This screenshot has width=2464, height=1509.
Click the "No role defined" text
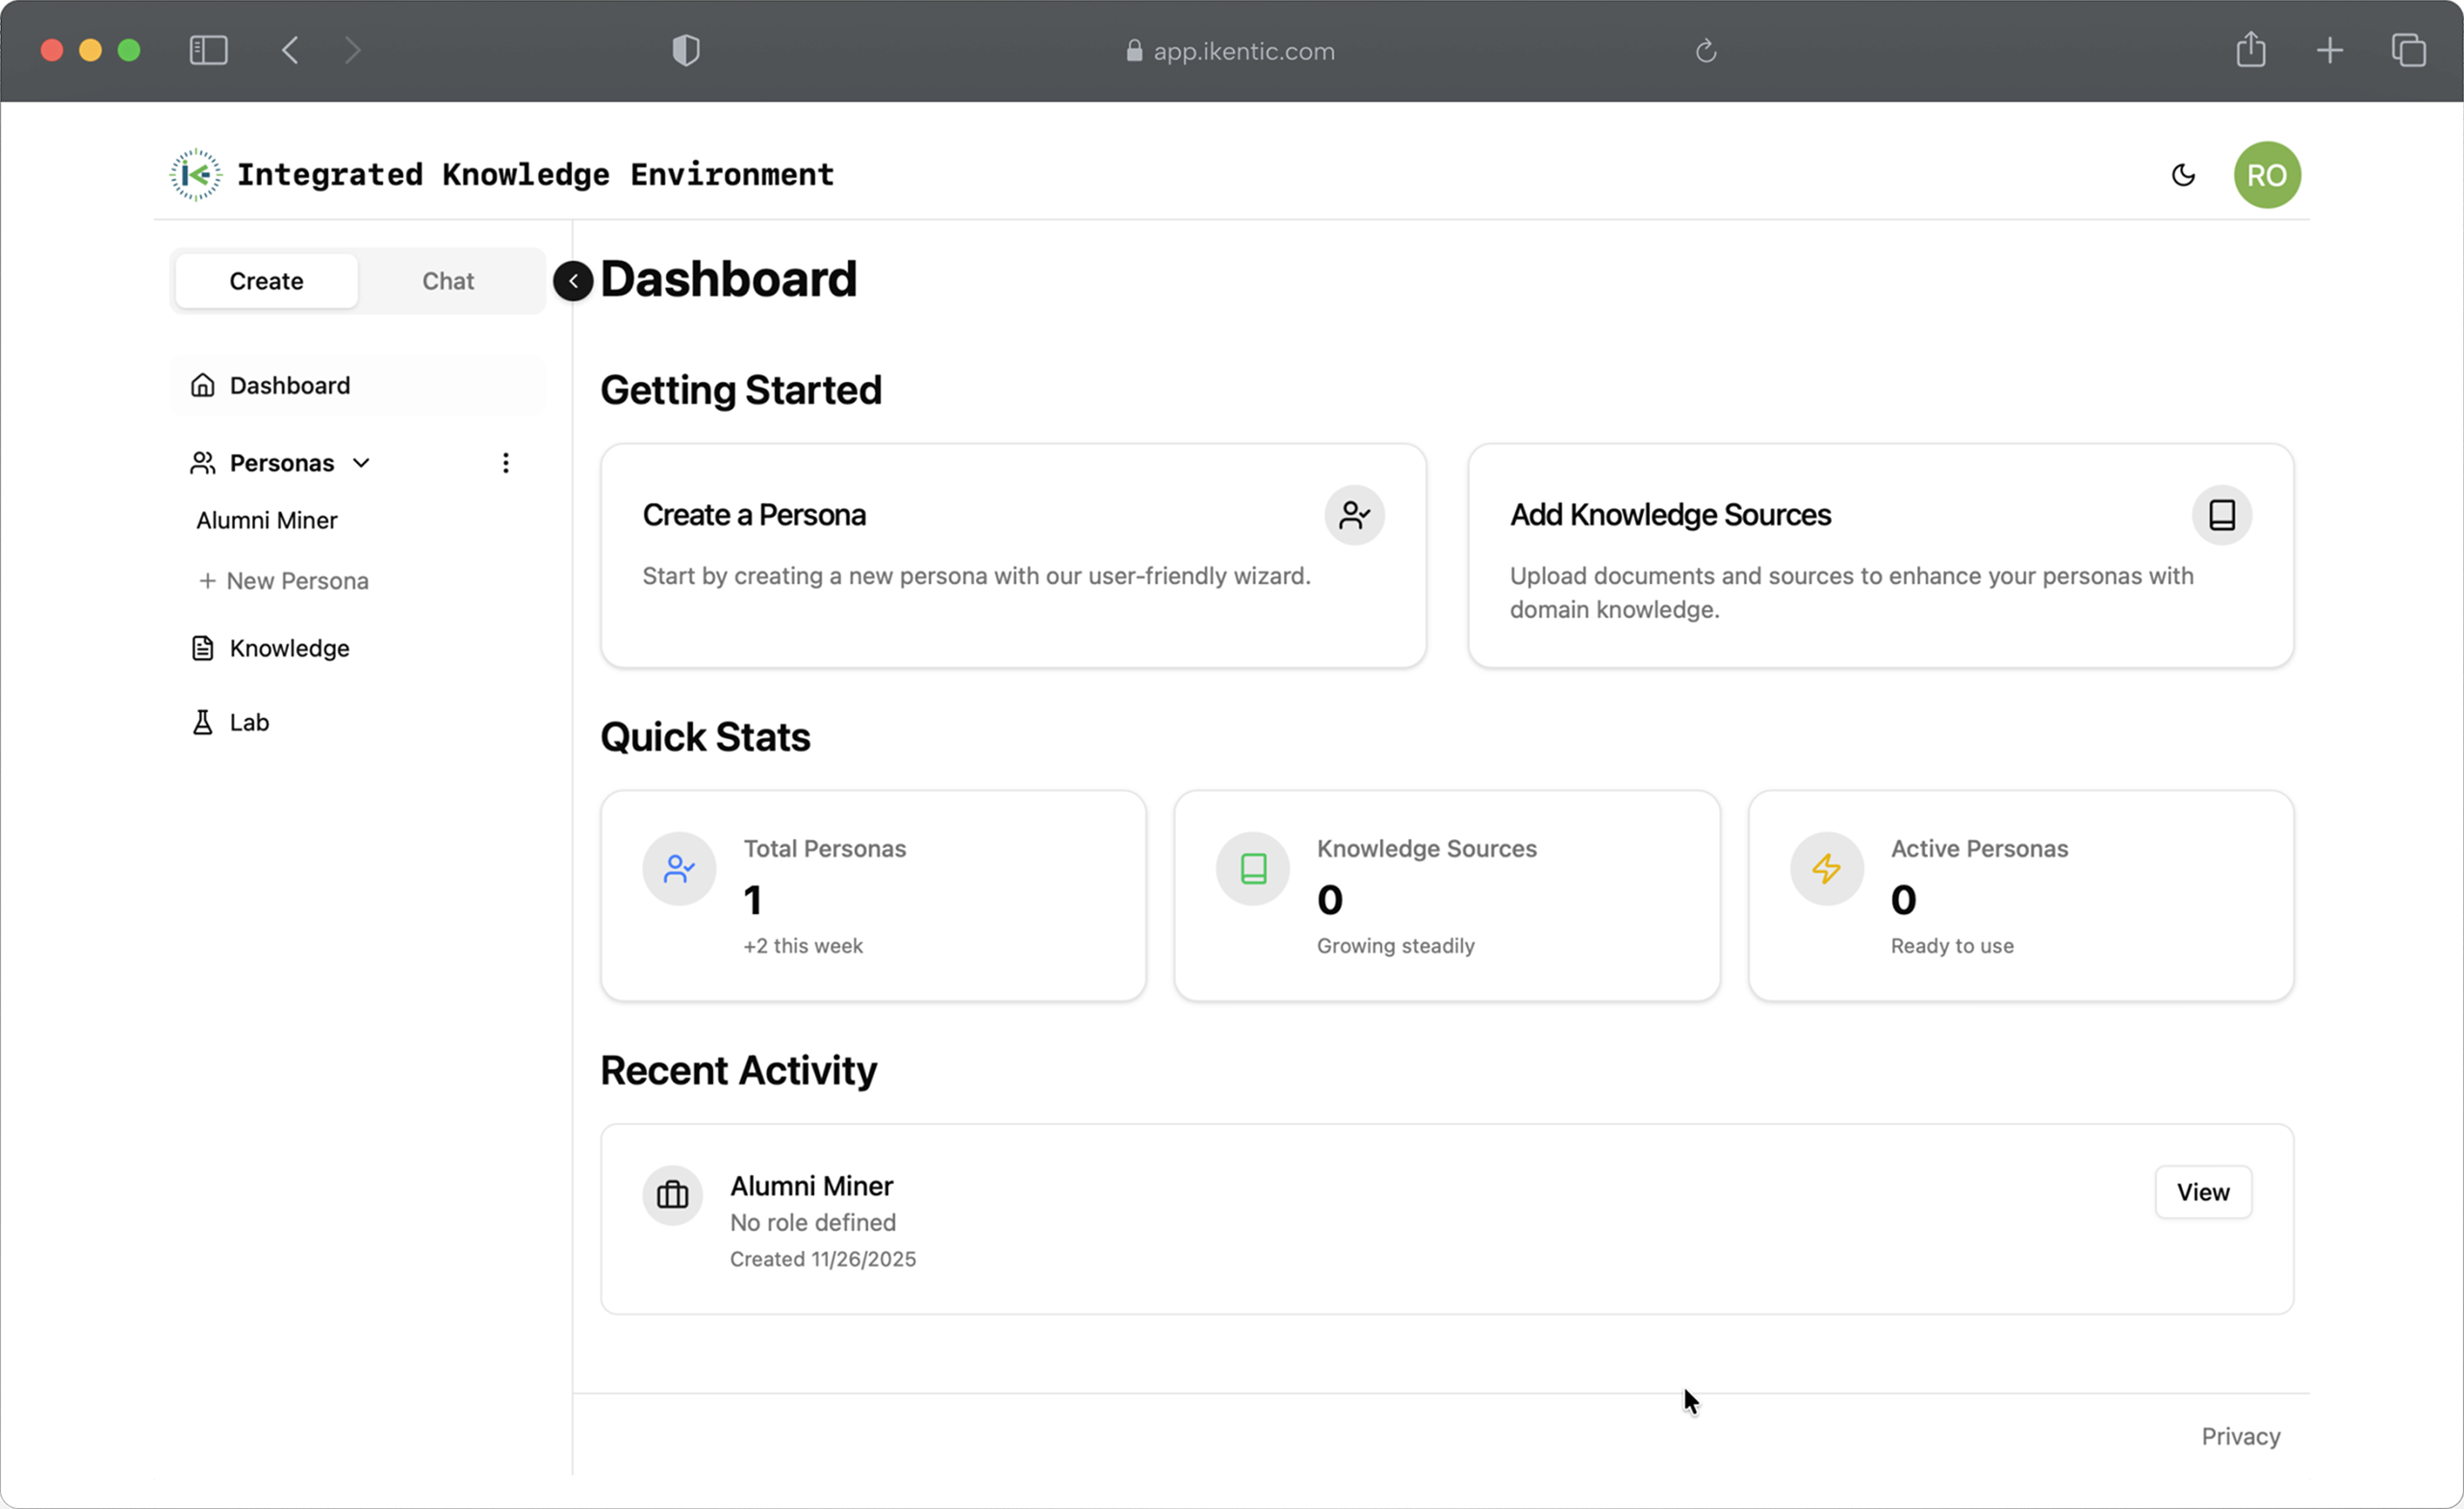point(813,1222)
